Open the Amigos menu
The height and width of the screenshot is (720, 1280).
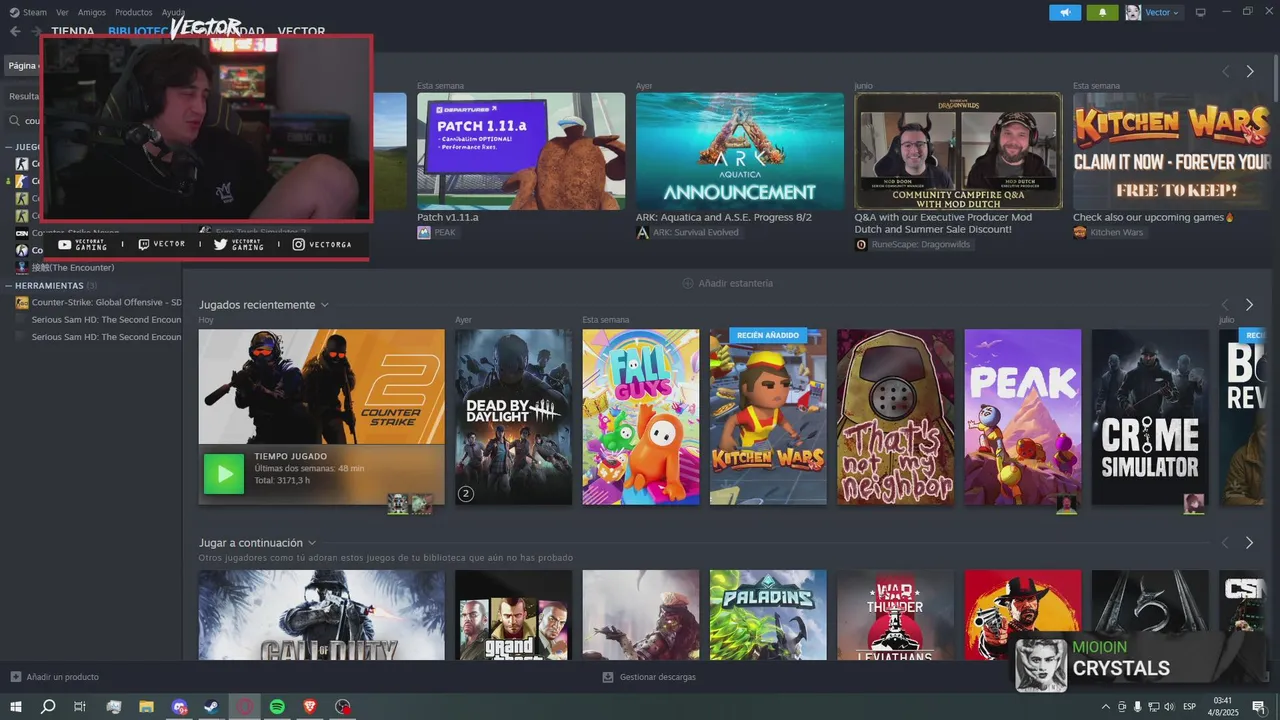(92, 12)
